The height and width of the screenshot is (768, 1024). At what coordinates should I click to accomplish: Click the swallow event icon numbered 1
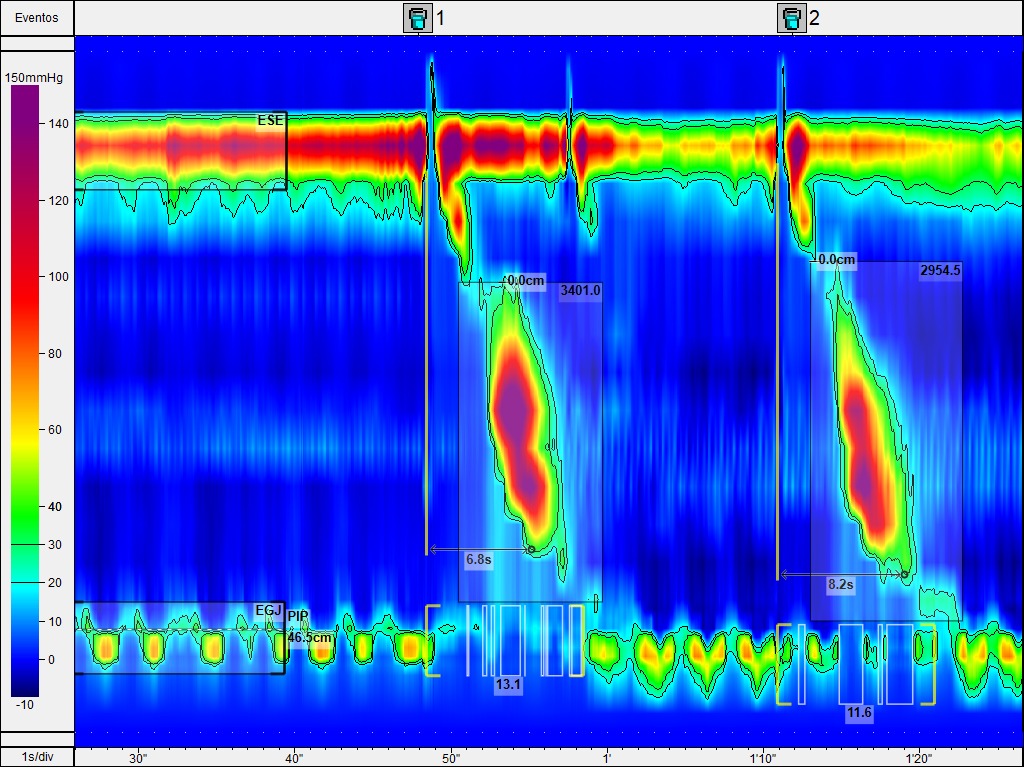[x=417, y=18]
